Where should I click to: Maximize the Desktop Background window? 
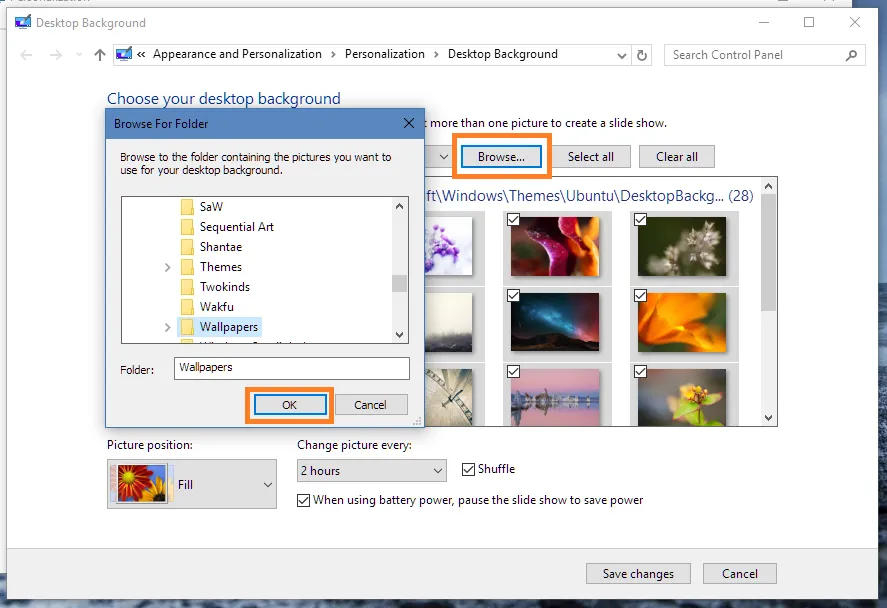click(x=809, y=22)
